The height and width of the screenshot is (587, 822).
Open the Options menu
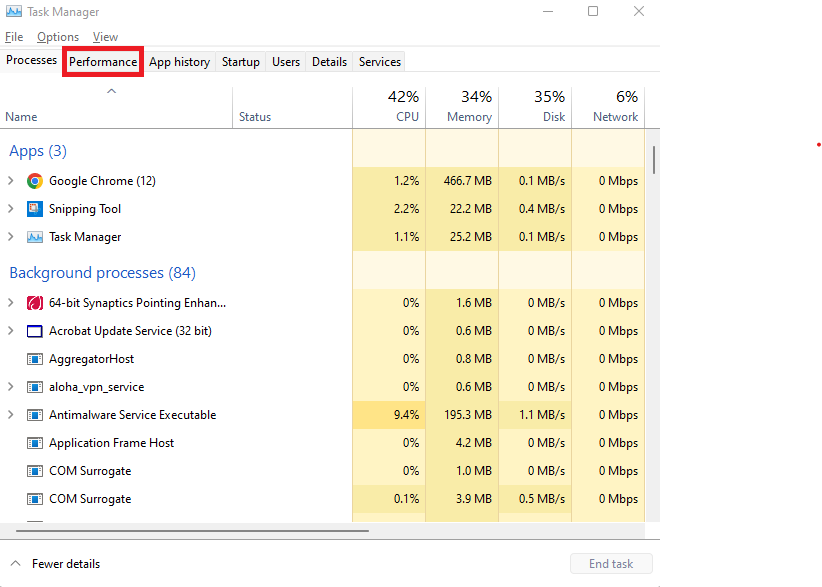pyautogui.click(x=58, y=37)
